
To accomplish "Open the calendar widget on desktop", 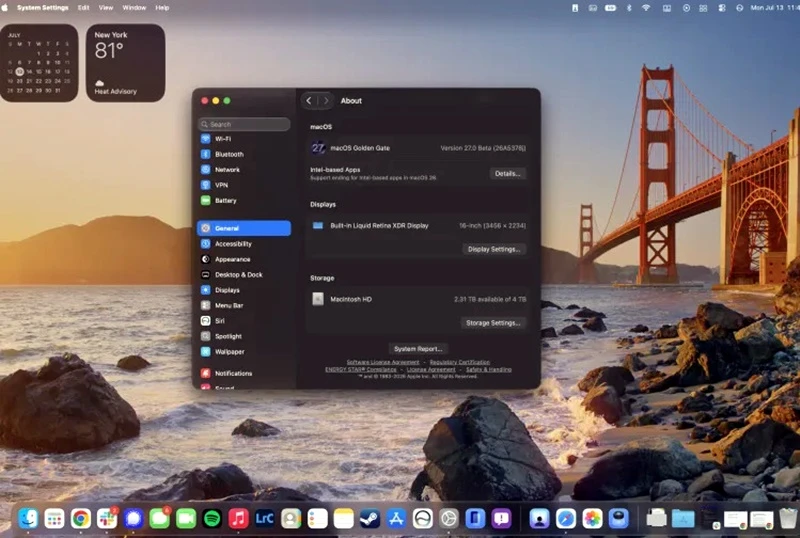I will click(x=39, y=63).
